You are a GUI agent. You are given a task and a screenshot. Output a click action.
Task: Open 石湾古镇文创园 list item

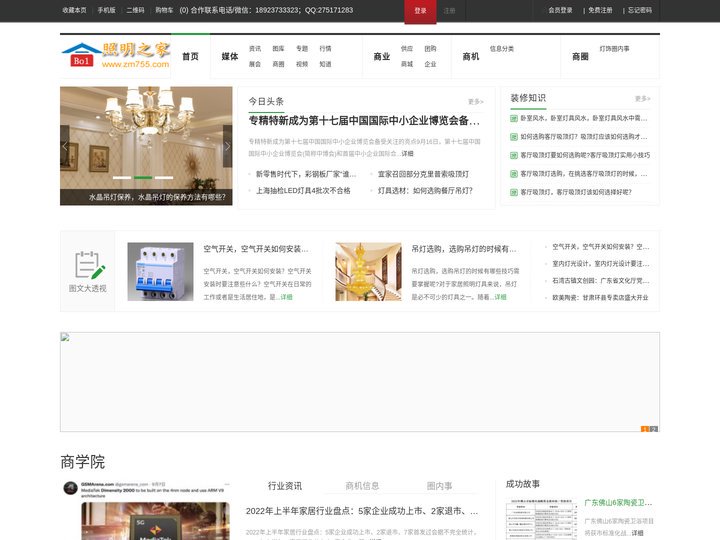coord(601,281)
